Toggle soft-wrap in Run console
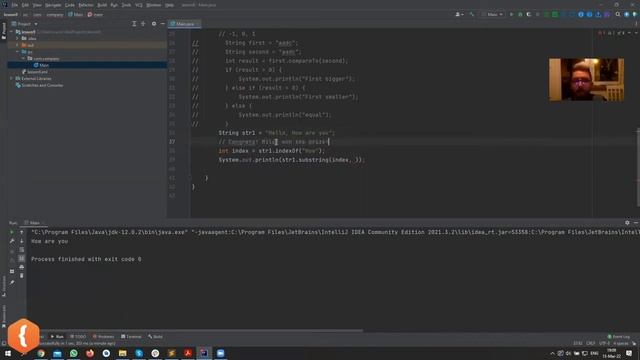The image size is (640, 360). (x=22, y=249)
